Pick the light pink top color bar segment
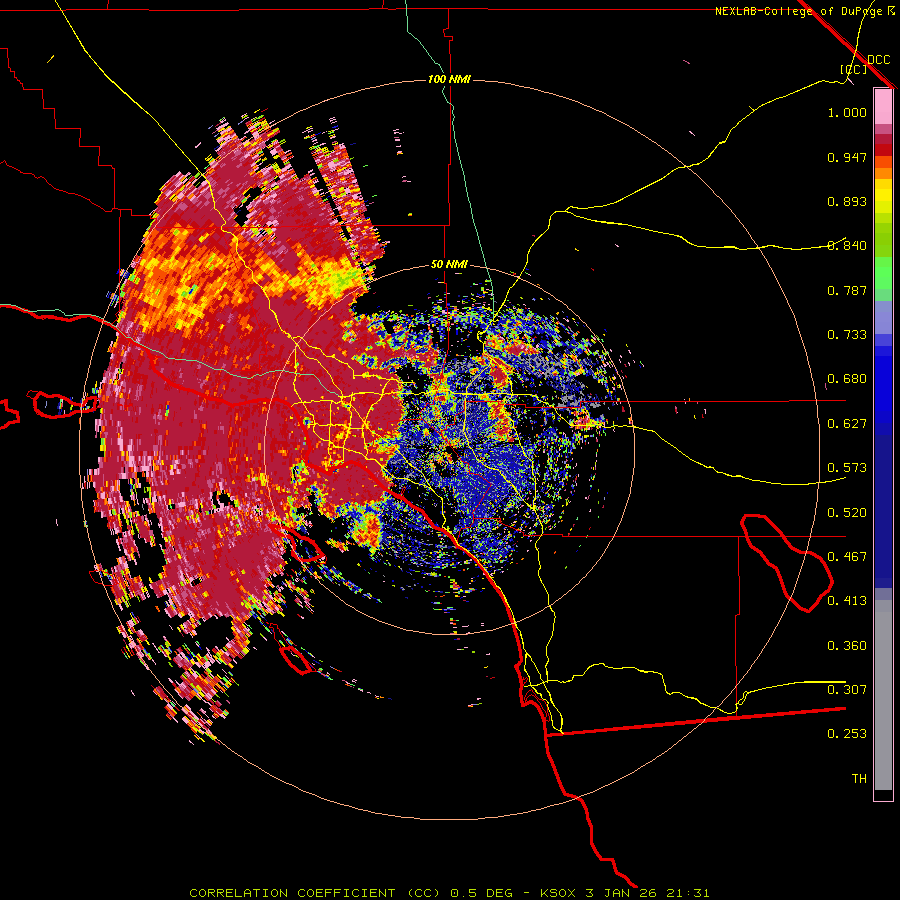 click(883, 107)
